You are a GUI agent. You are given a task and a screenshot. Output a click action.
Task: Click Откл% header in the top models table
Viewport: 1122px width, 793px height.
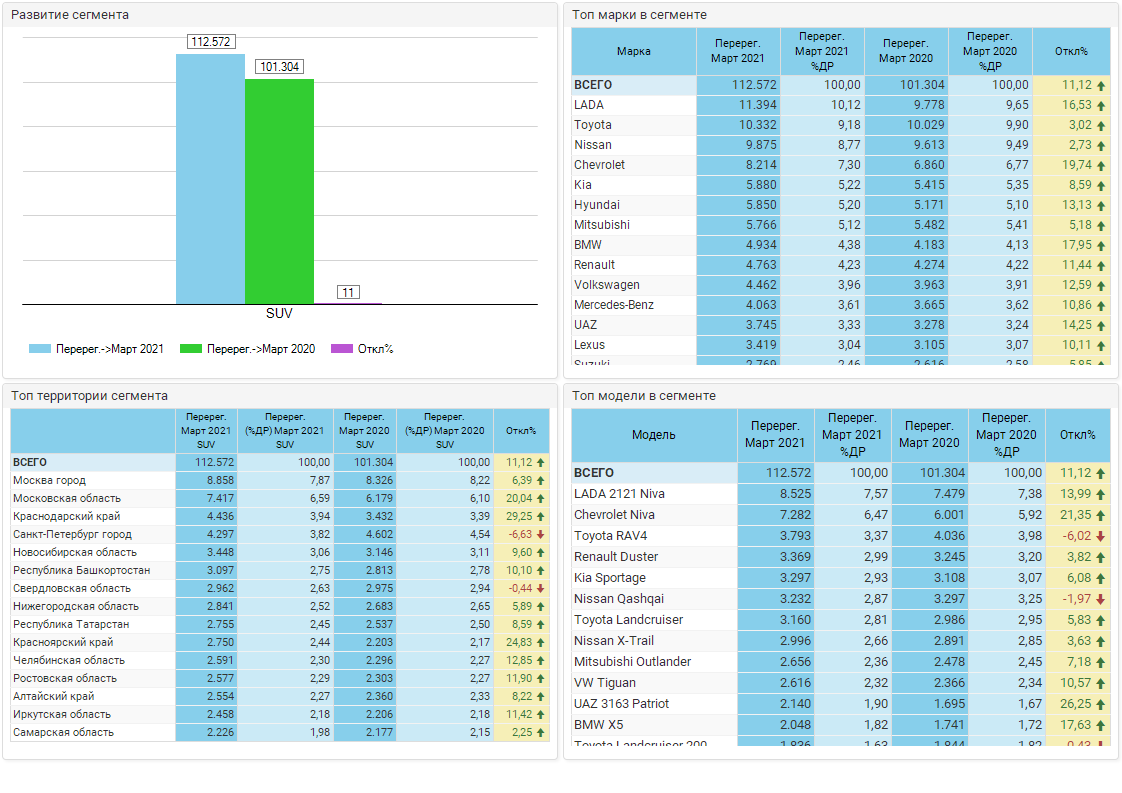[1077, 435]
